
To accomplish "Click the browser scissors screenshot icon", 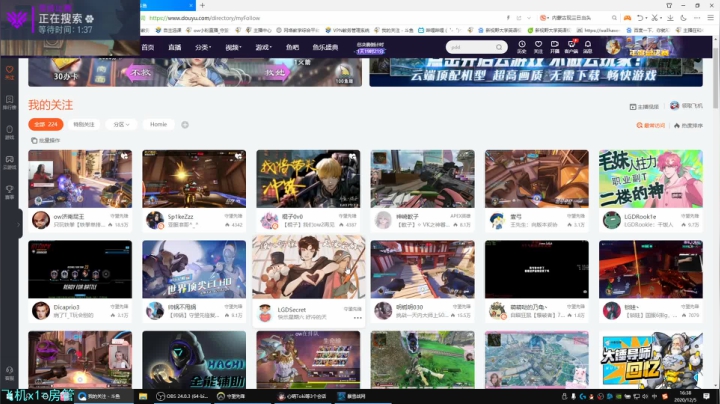I will [x=654, y=18].
